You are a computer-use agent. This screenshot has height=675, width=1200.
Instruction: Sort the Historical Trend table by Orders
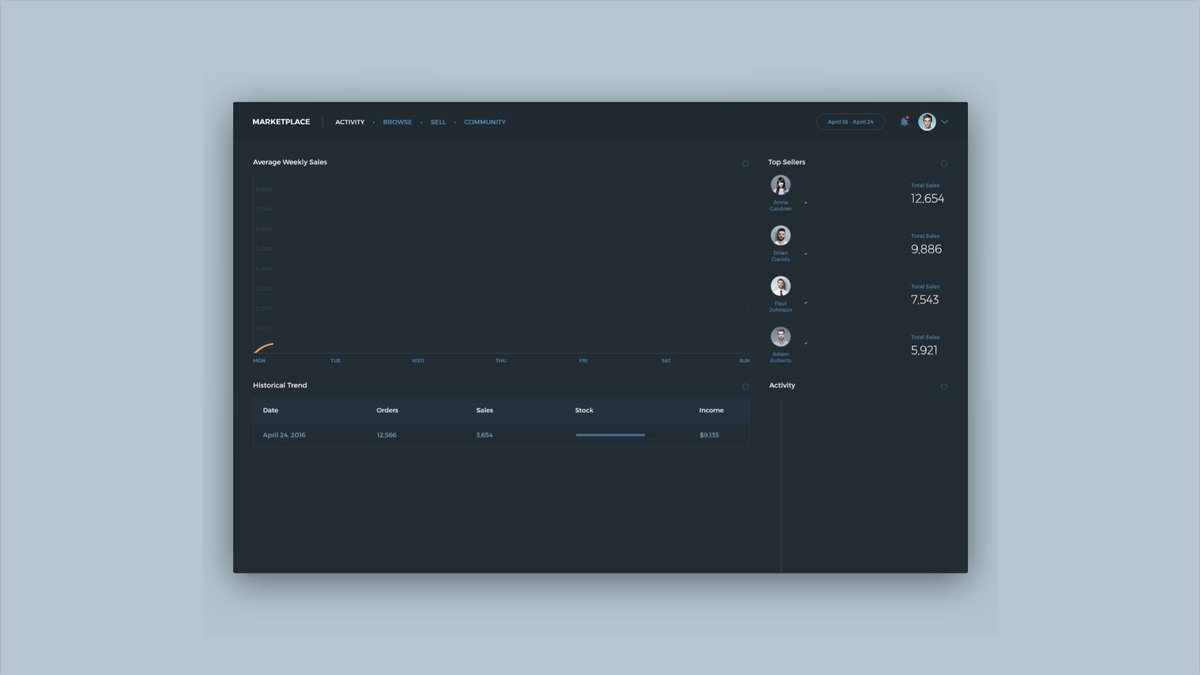[387, 410]
